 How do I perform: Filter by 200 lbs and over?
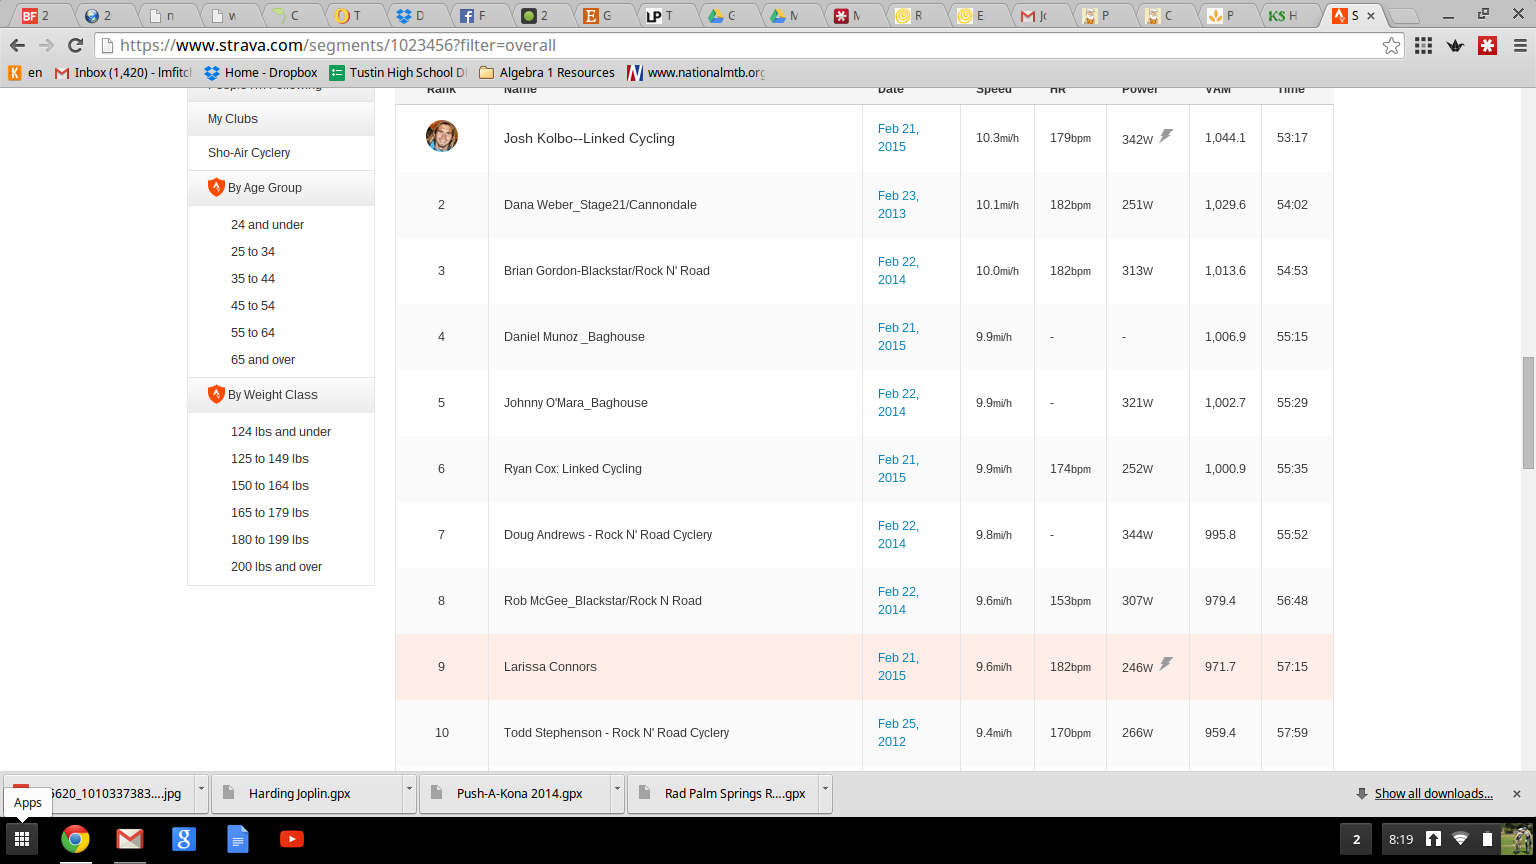276,567
